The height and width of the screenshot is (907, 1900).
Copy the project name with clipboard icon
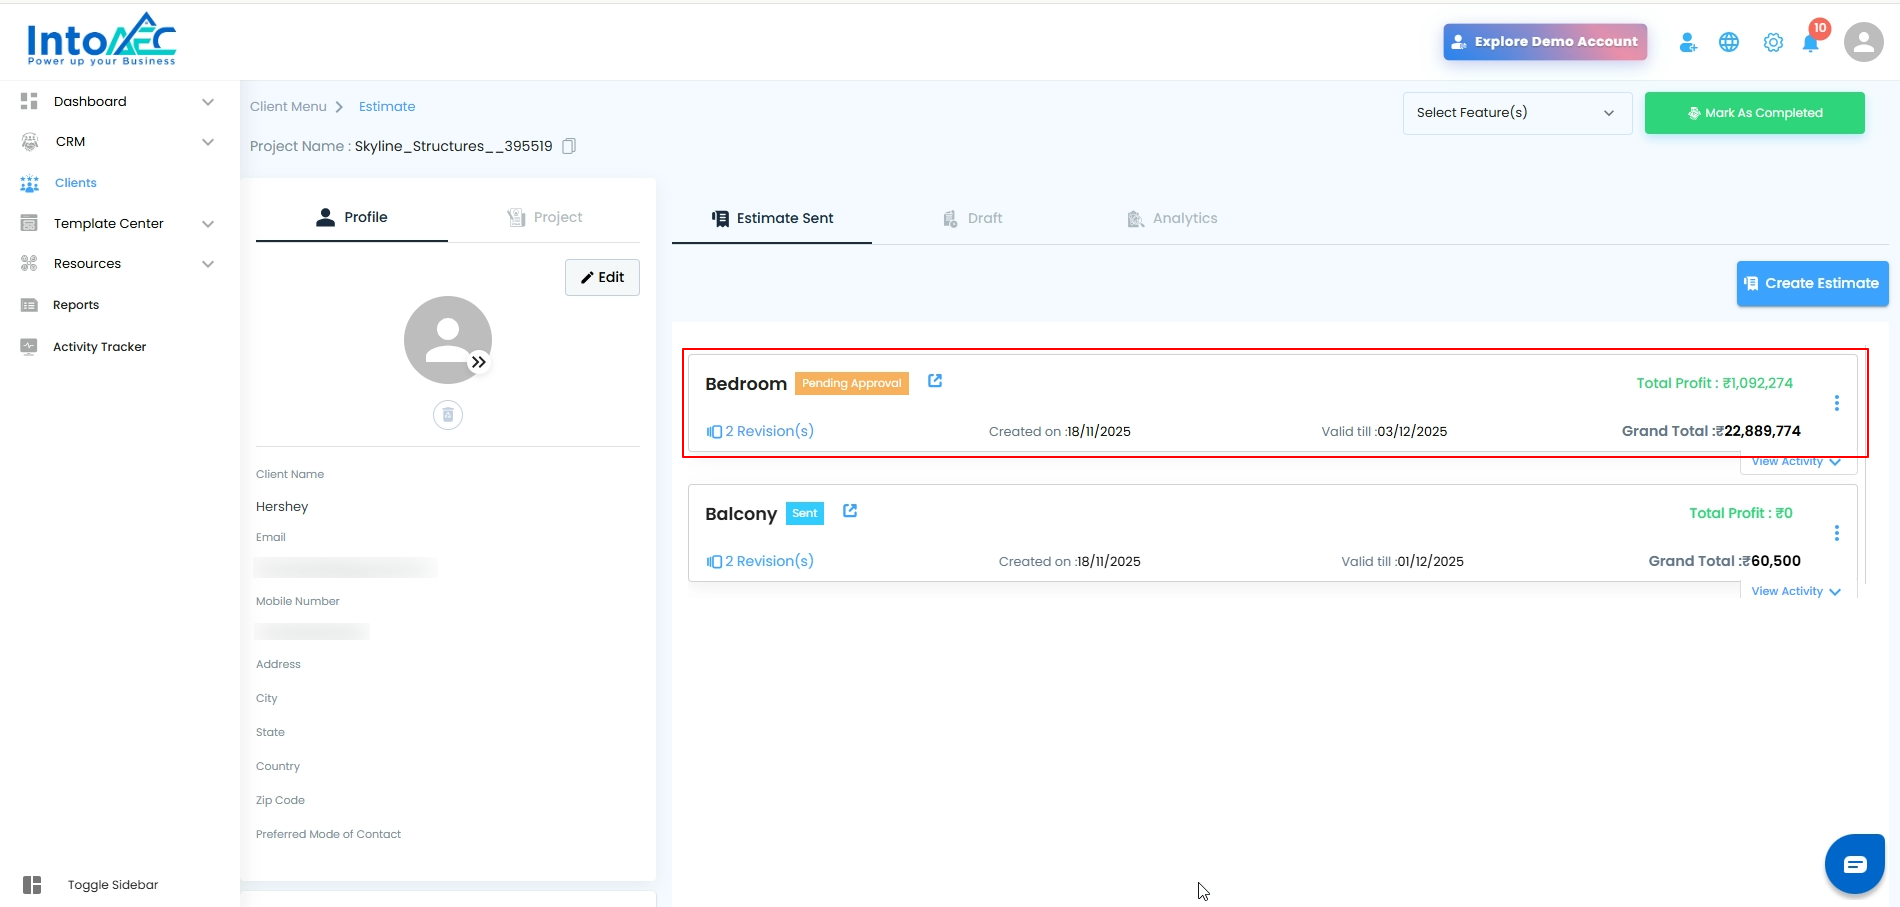pyautogui.click(x=569, y=146)
